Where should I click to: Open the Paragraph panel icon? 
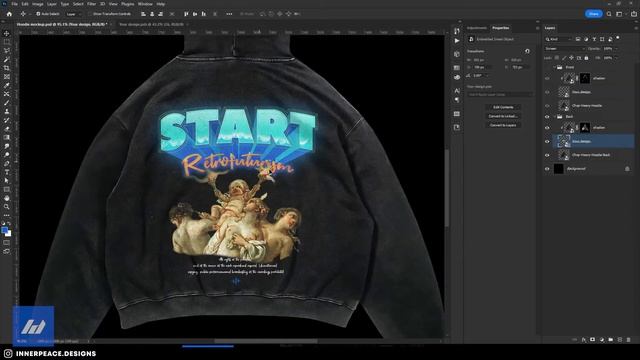point(457,100)
